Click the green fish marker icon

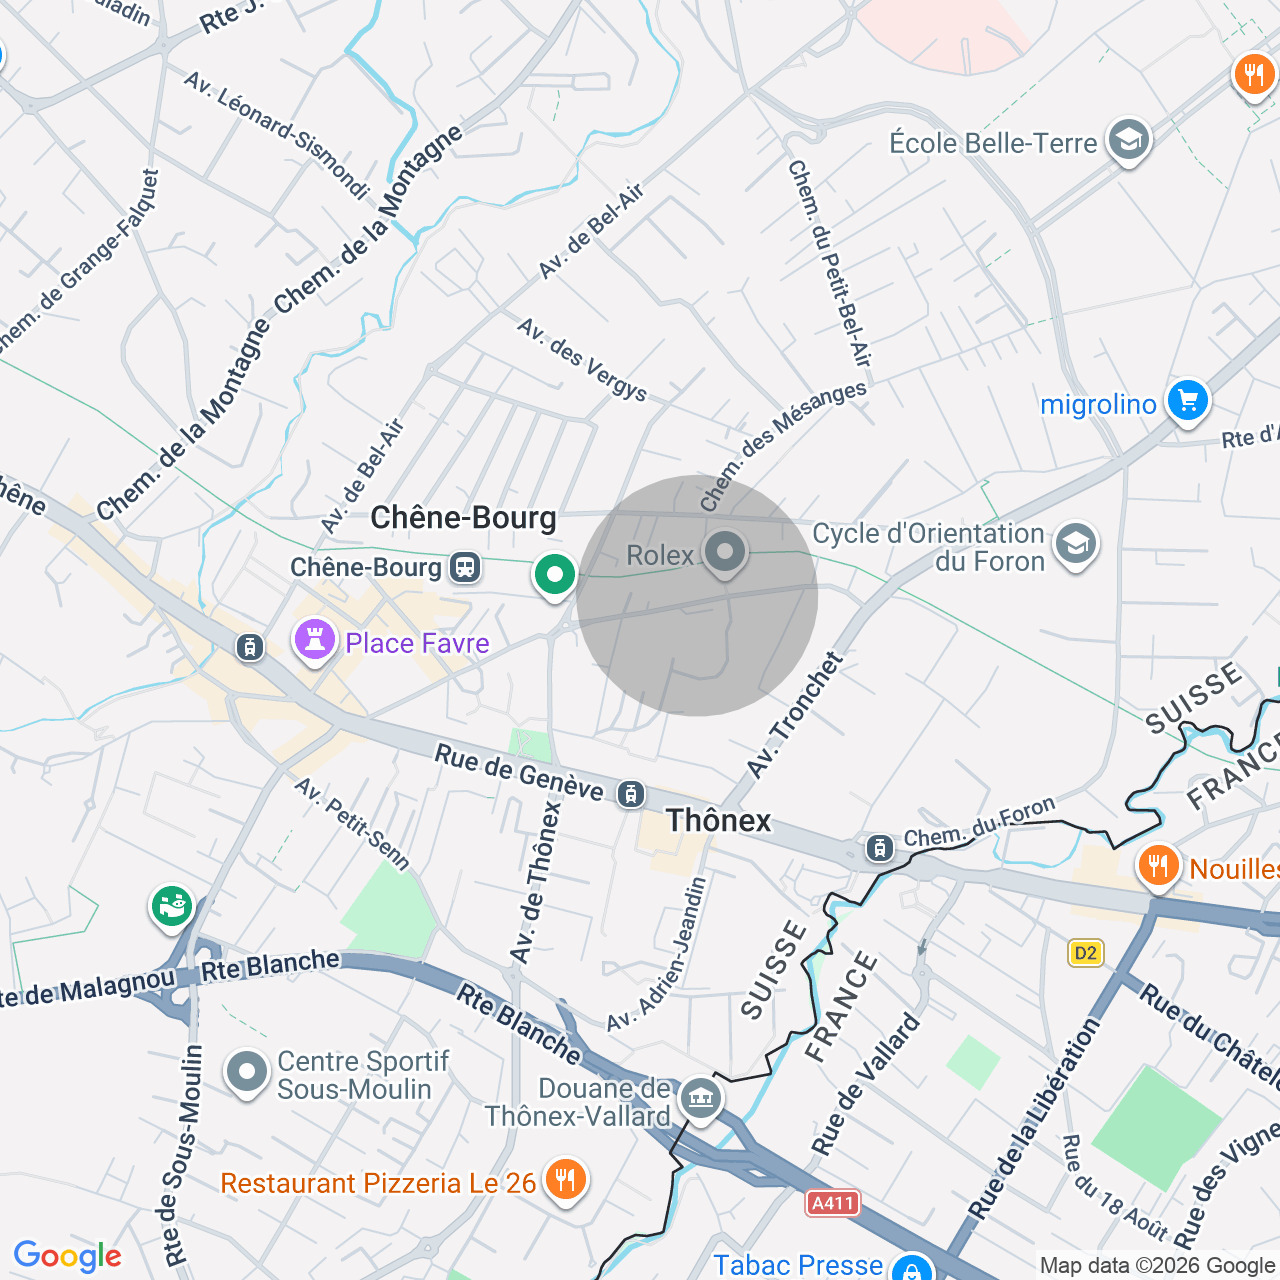click(x=172, y=907)
